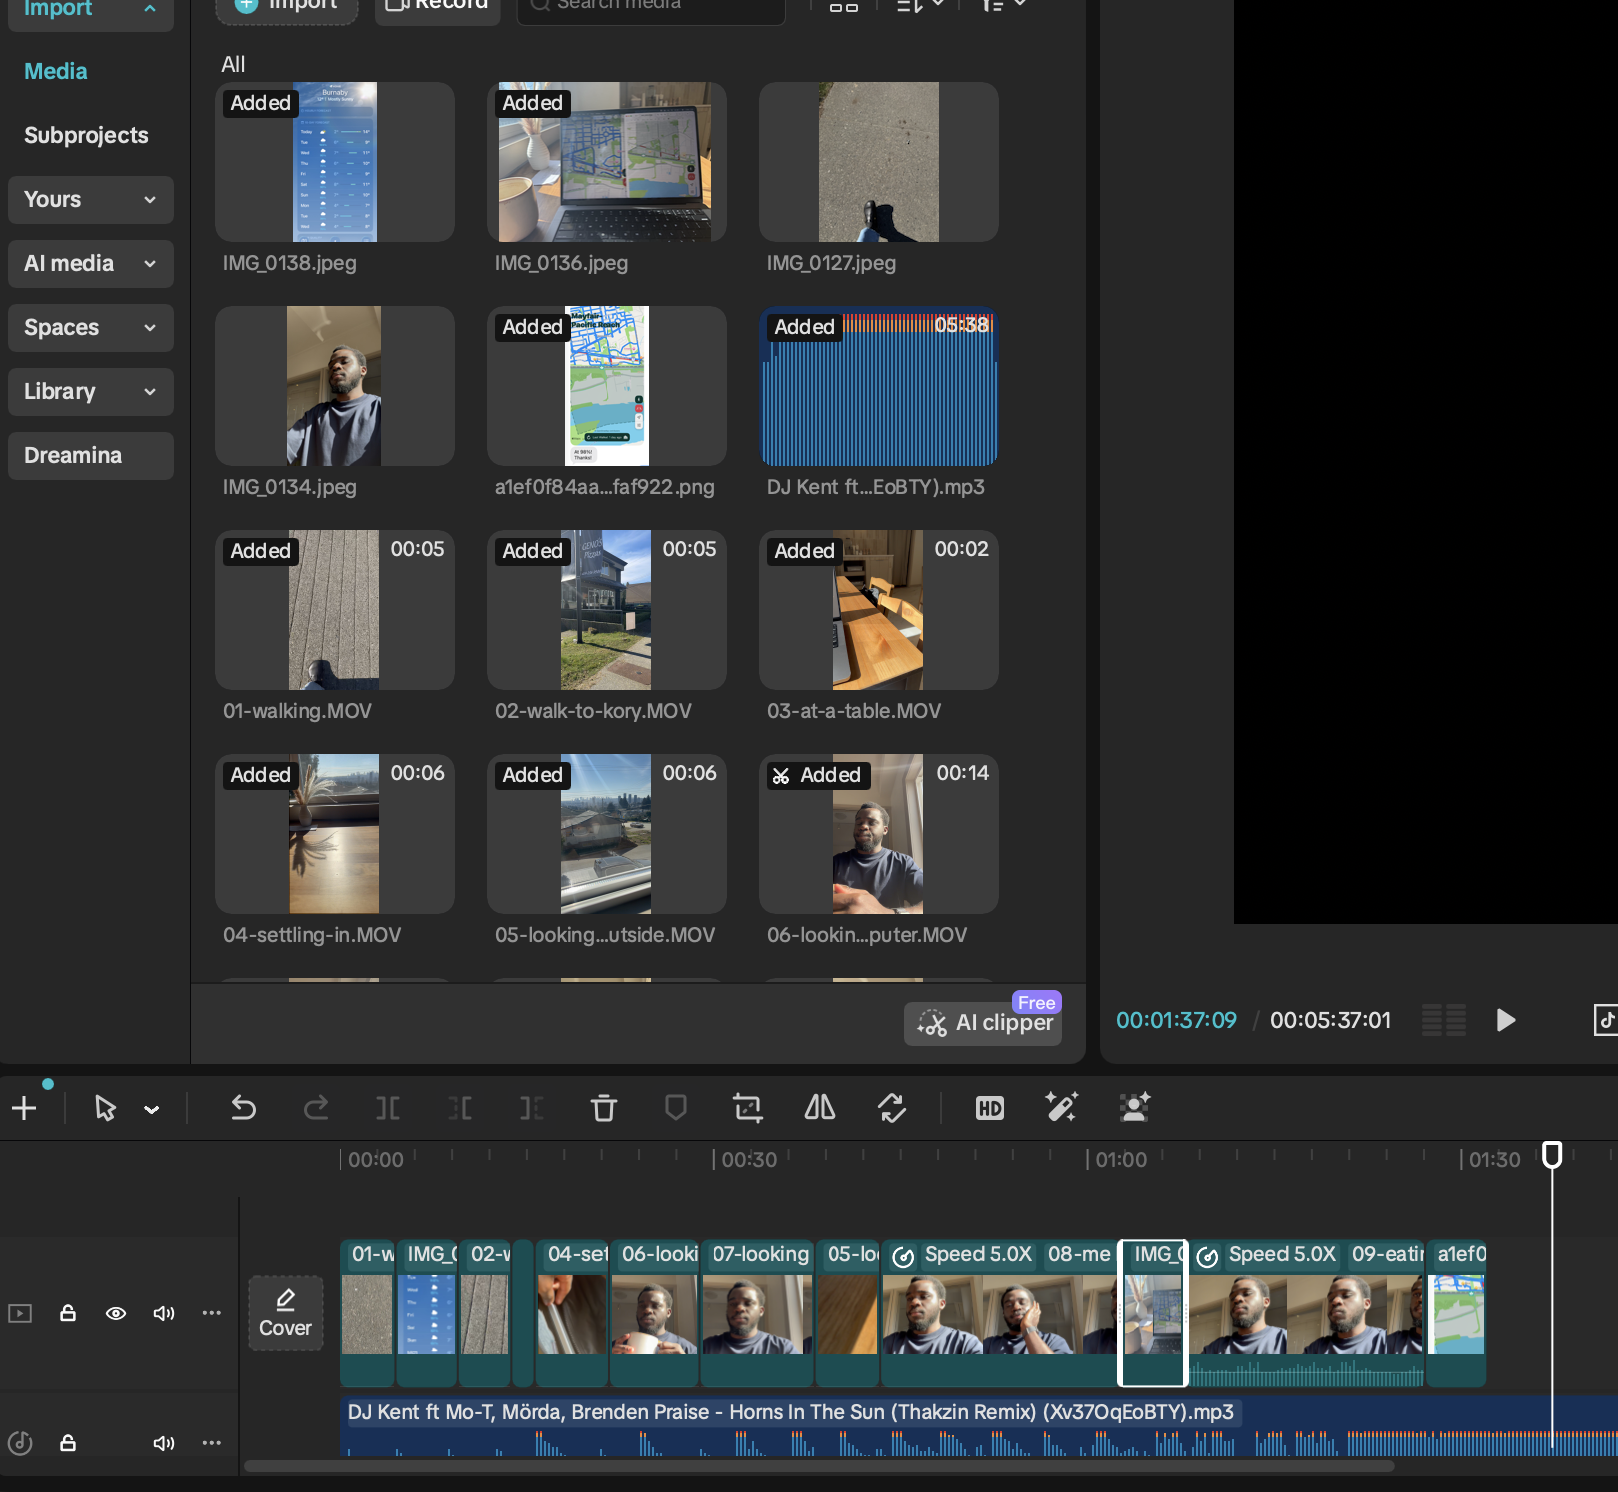Open the select tool dropdown arrow
The height and width of the screenshot is (1492, 1618).
[152, 1108]
